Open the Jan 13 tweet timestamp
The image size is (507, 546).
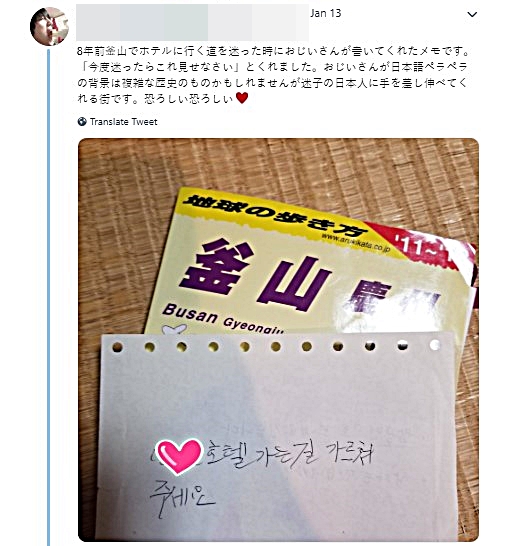pos(326,13)
